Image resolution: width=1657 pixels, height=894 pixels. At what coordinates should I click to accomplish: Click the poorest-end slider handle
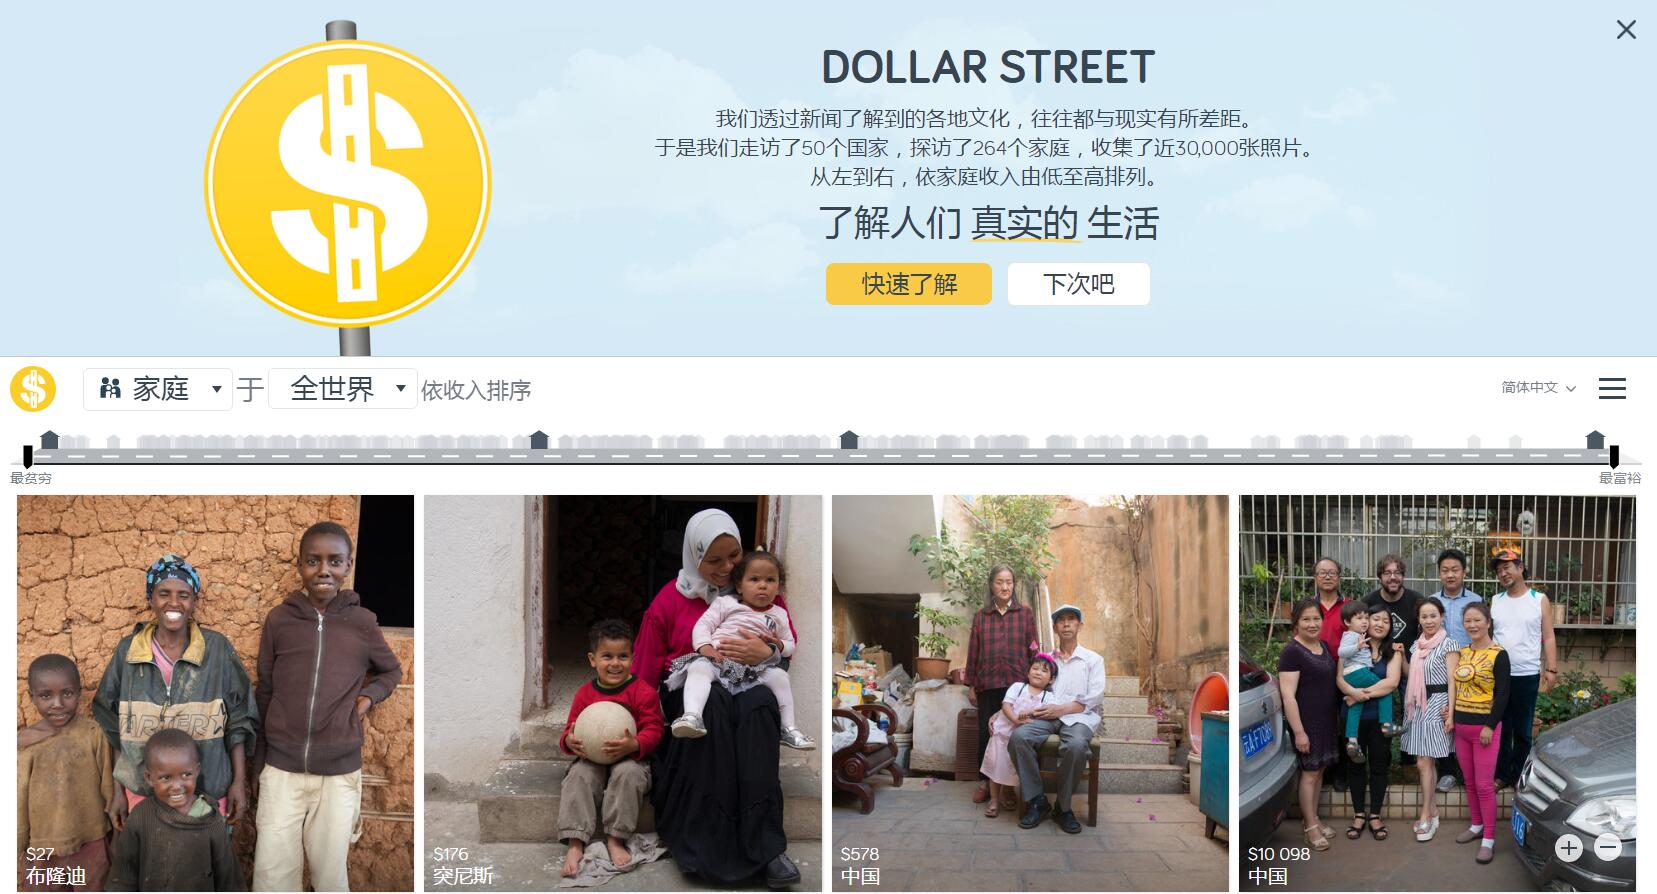click(x=28, y=457)
